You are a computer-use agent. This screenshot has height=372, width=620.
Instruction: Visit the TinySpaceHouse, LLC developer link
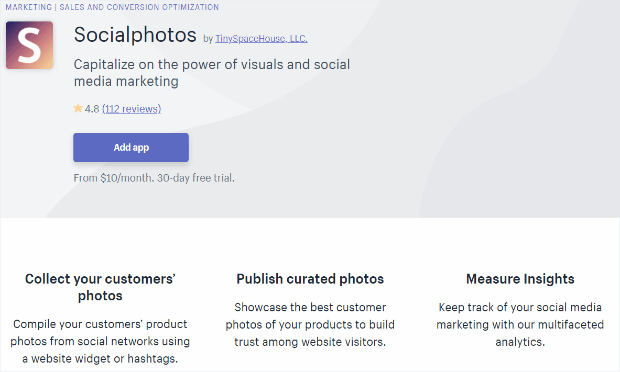tap(261, 38)
